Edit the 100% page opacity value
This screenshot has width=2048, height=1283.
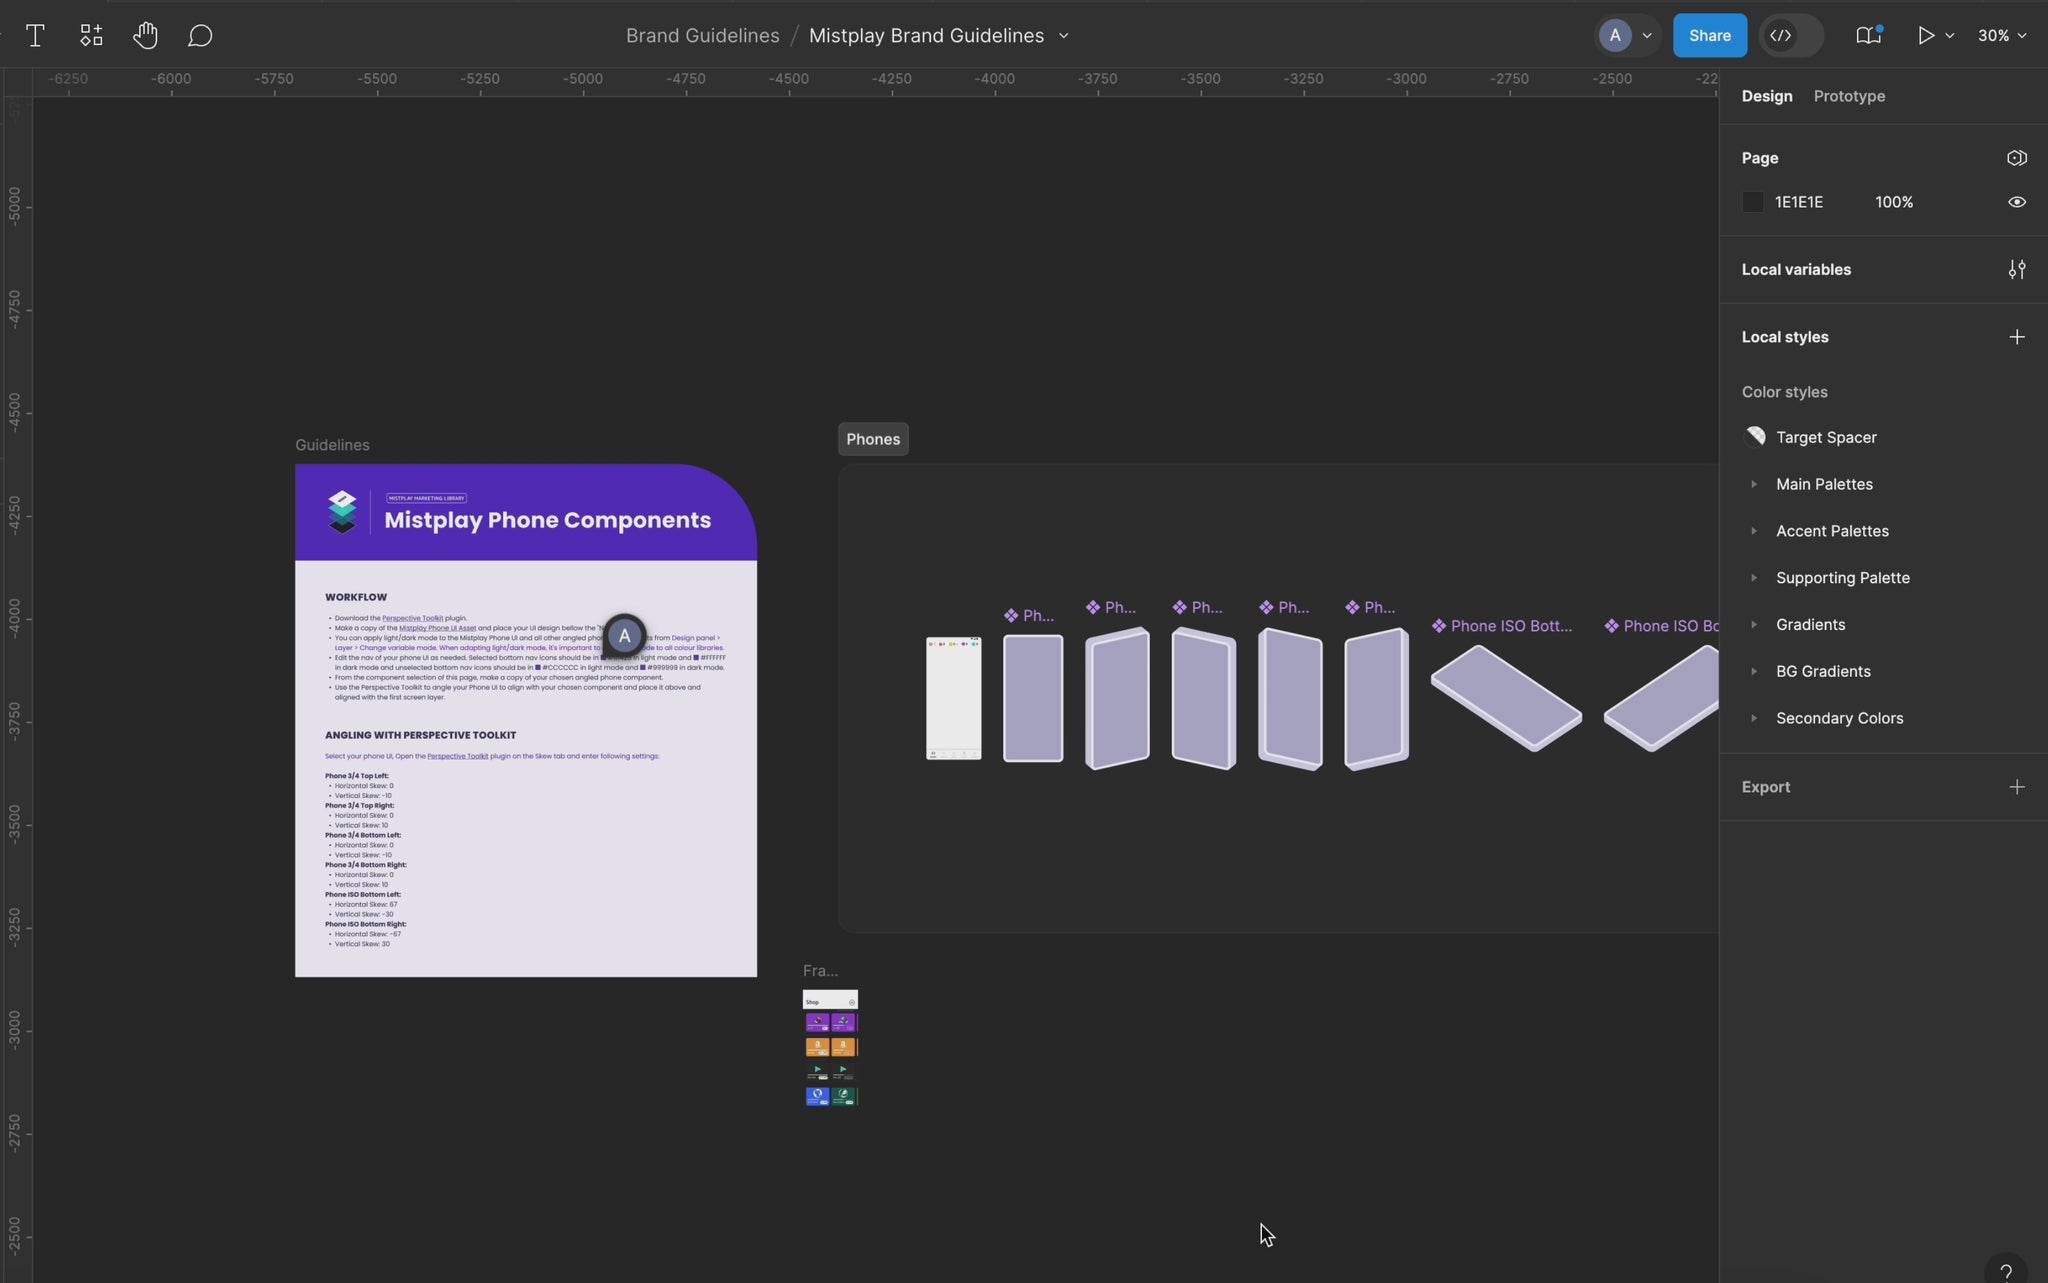coord(1894,202)
